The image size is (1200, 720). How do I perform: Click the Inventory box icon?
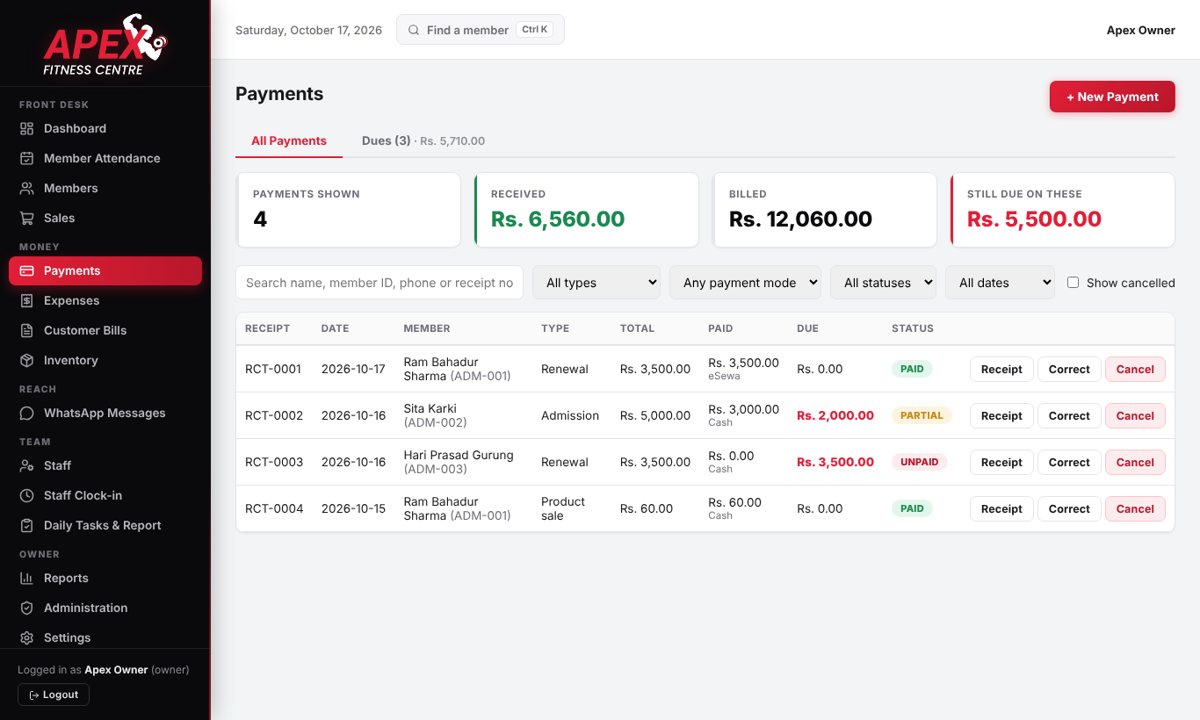point(27,361)
